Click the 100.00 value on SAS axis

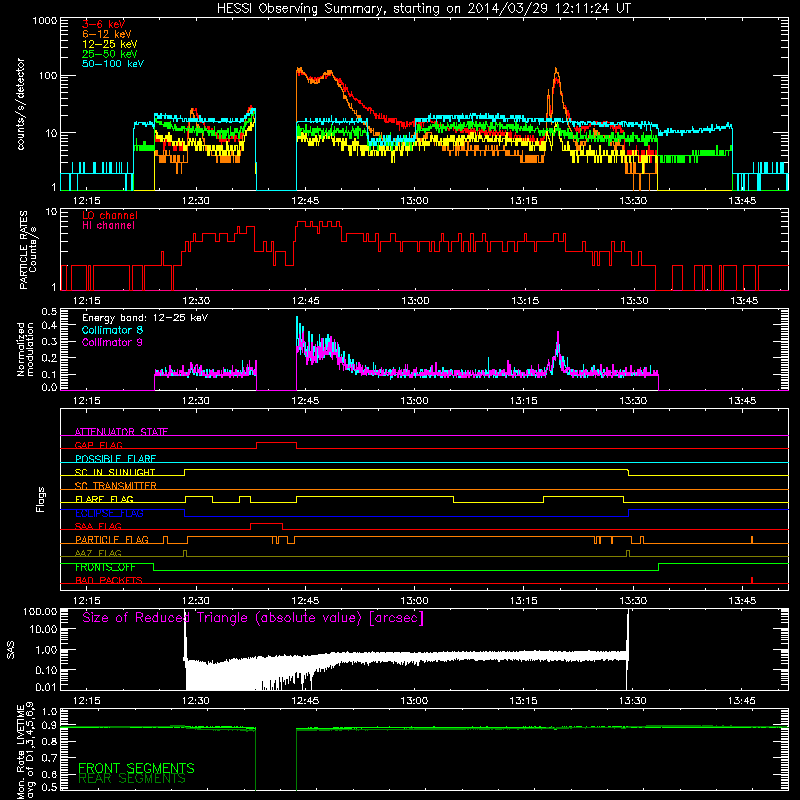point(40,611)
